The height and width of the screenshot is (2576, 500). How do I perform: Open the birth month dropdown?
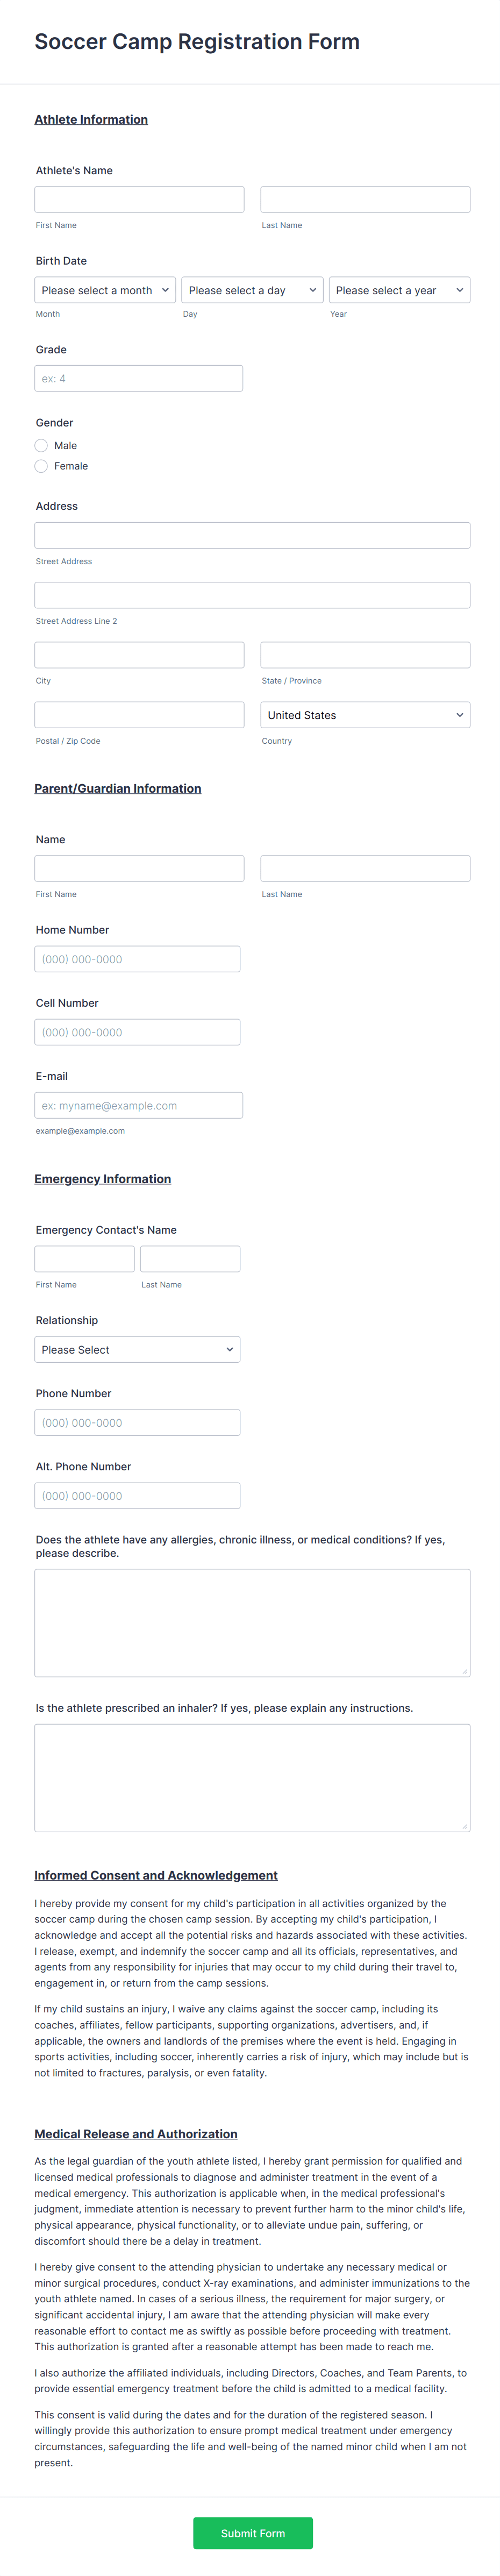[105, 290]
